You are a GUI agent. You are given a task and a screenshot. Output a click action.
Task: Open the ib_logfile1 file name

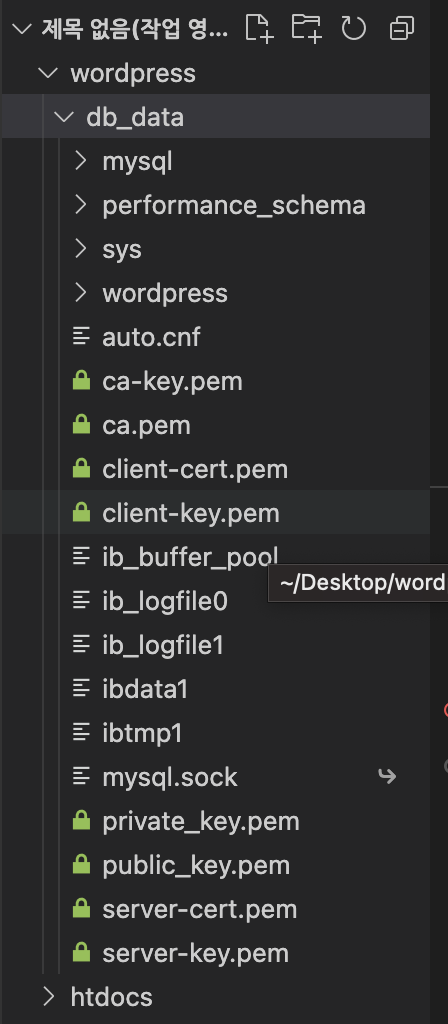(163, 645)
